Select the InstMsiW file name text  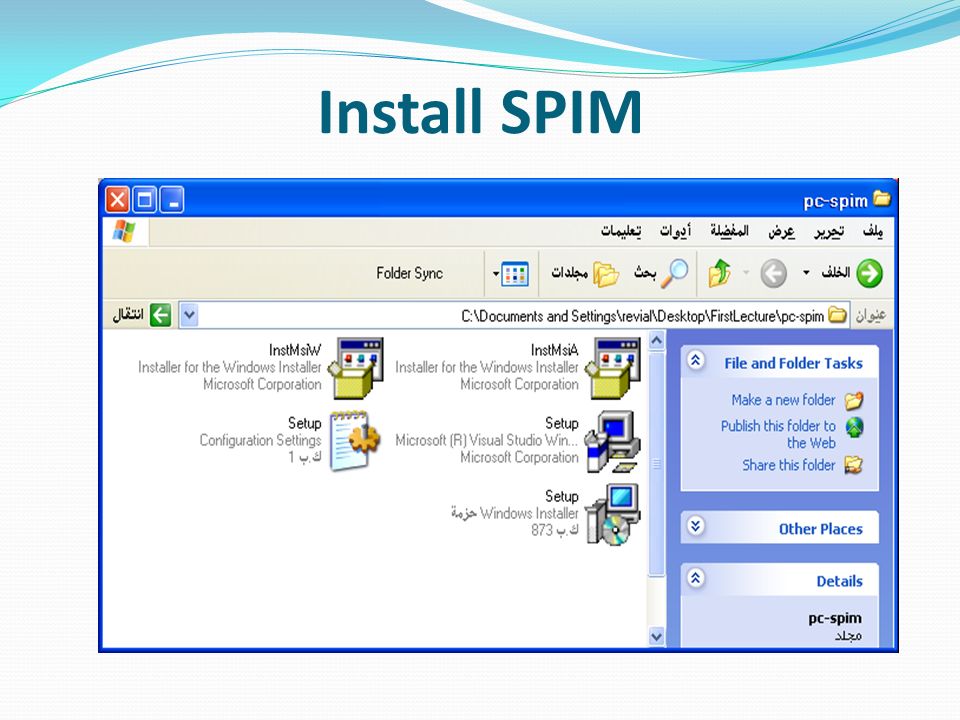coord(294,350)
